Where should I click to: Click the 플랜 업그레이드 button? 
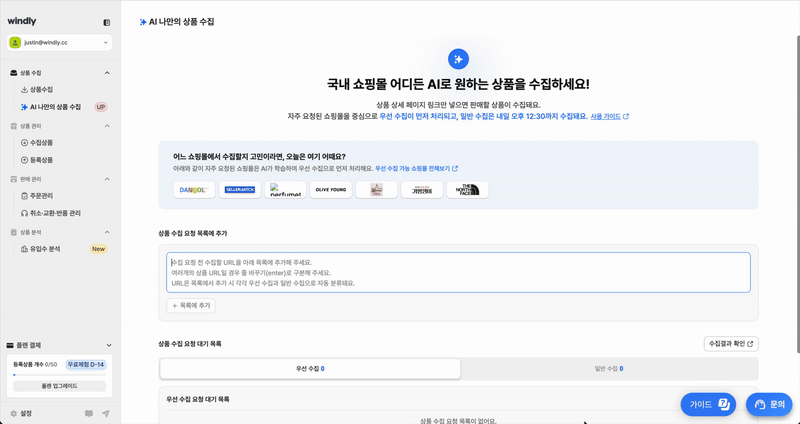tap(59, 386)
